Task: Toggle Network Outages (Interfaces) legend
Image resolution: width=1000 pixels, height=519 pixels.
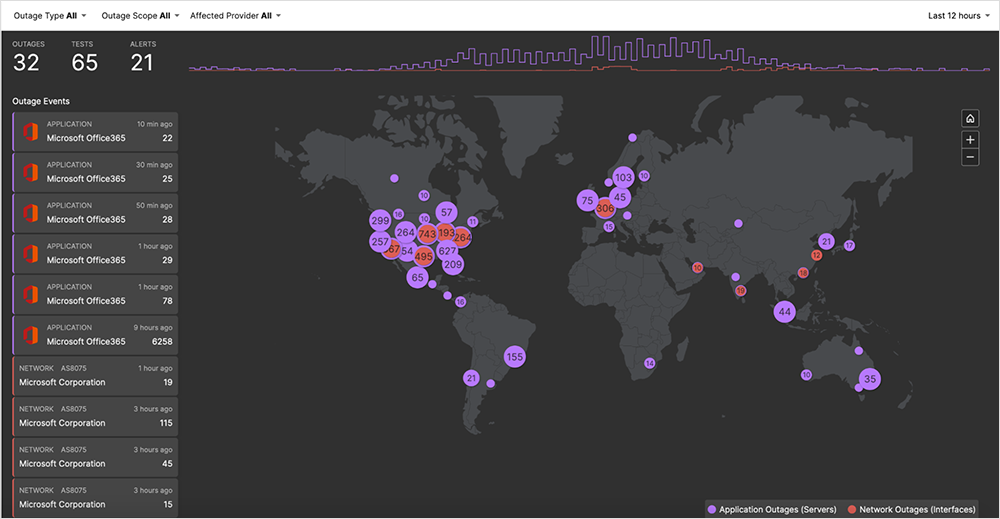Action: (x=911, y=509)
